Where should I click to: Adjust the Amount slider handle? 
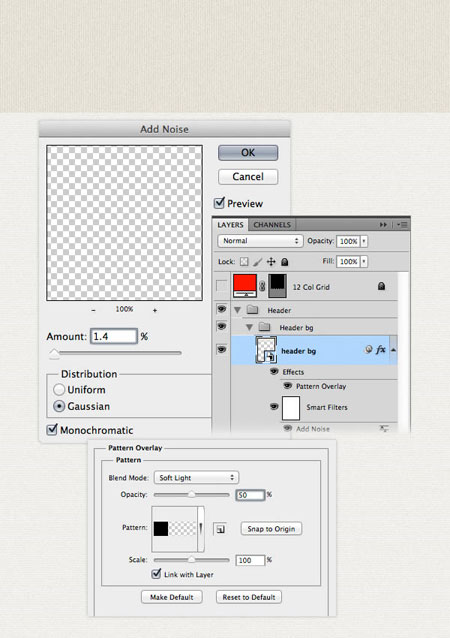pyautogui.click(x=54, y=353)
